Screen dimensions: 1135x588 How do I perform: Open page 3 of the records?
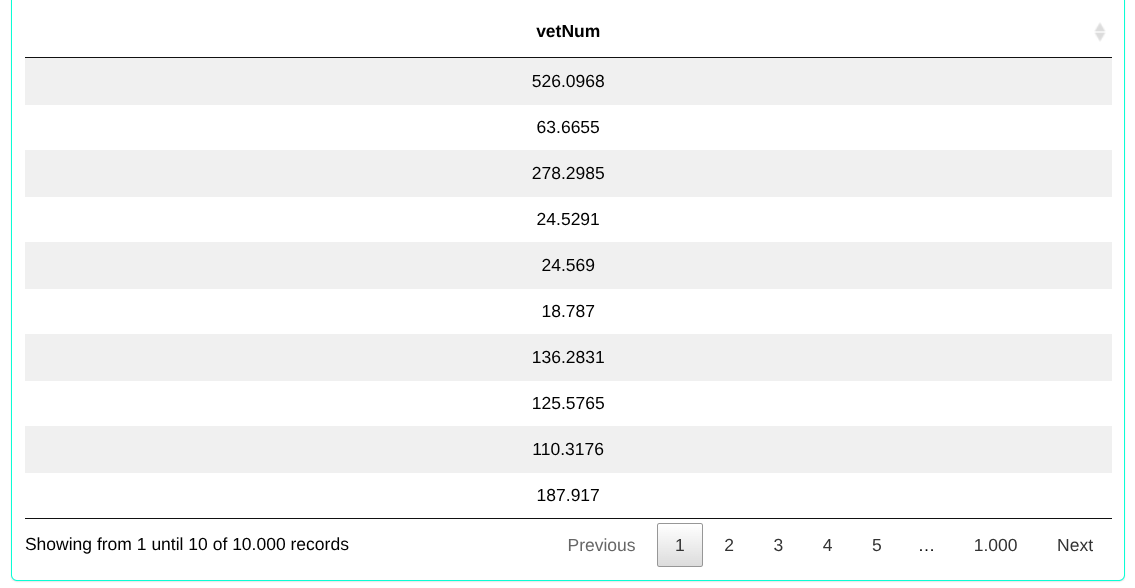778,545
